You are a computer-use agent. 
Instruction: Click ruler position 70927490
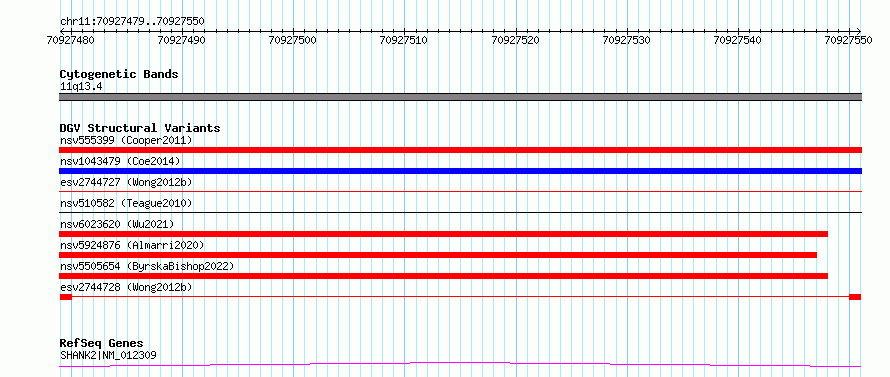pos(182,40)
